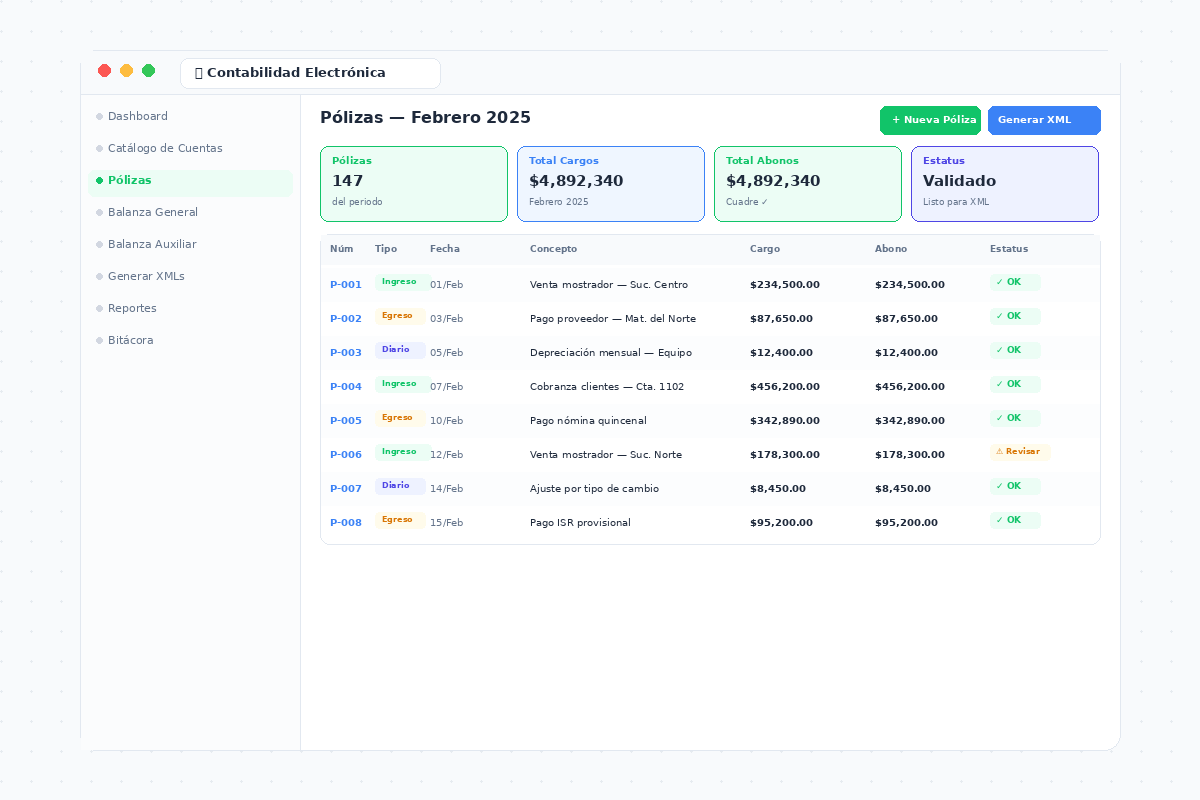Viewport: 1200px width, 800px height.
Task: Select concept Cobranza clientes — Cta. 1102
Action: click(607, 387)
